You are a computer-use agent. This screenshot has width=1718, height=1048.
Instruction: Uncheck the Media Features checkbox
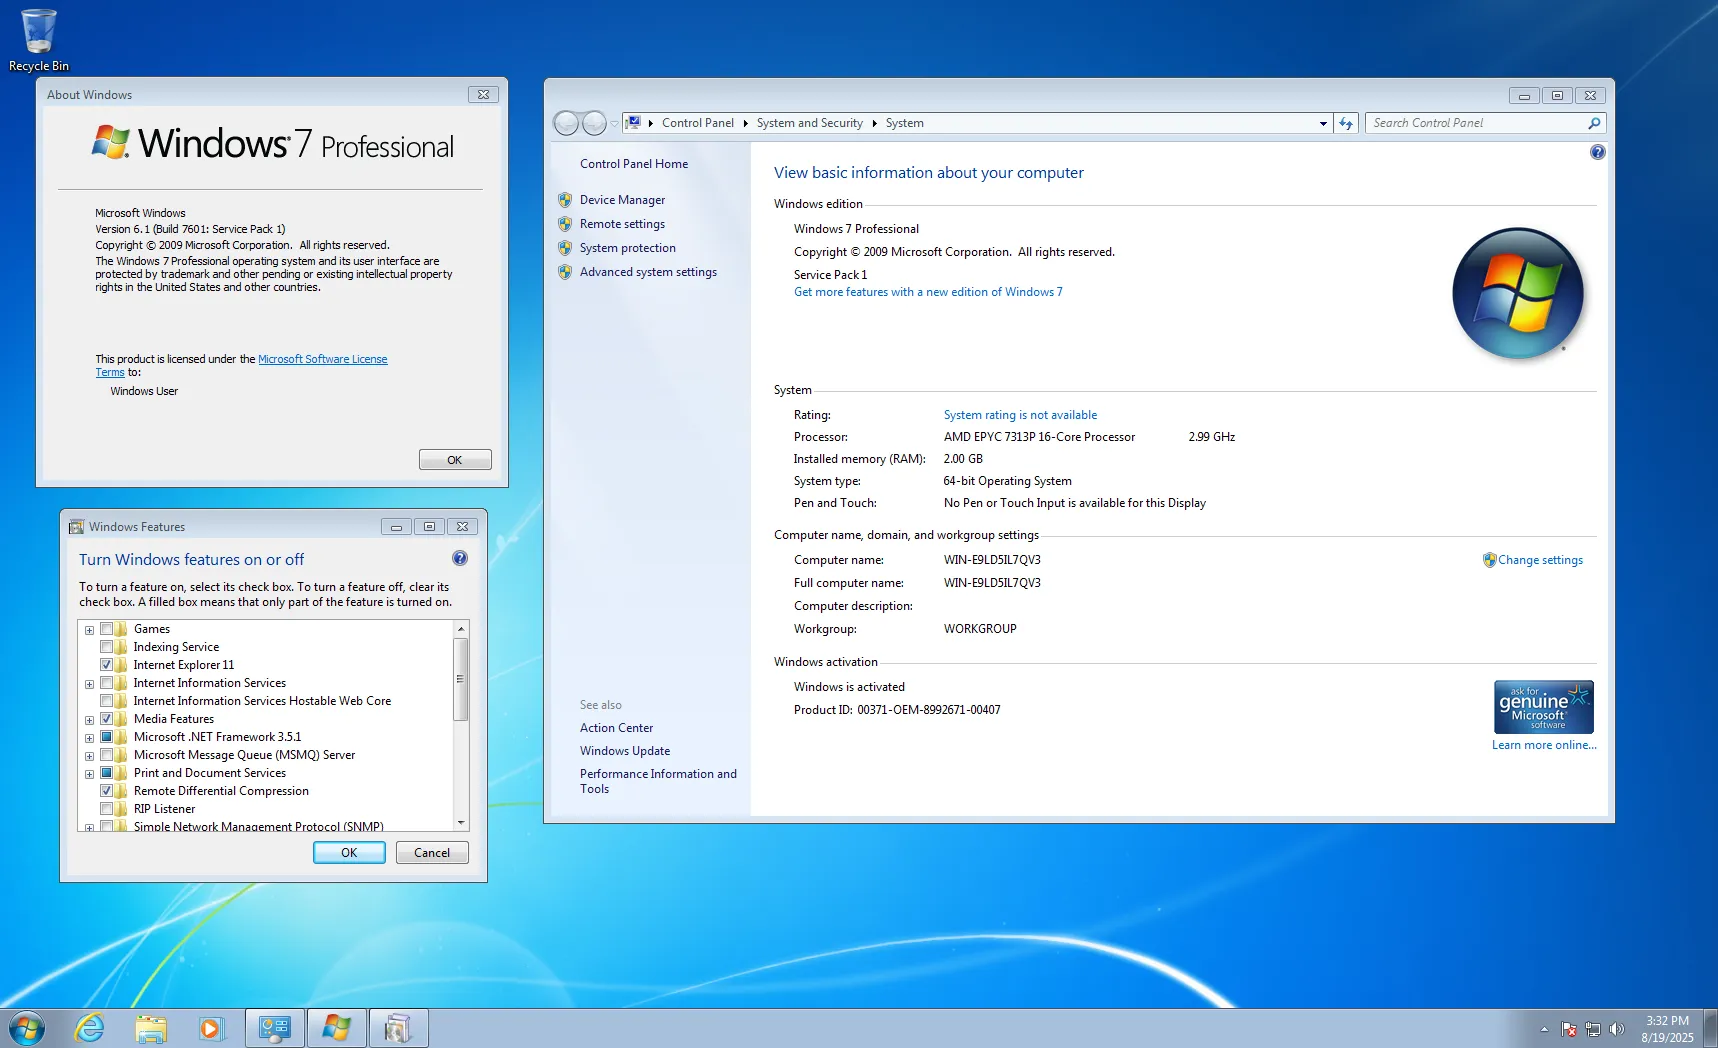tap(106, 719)
